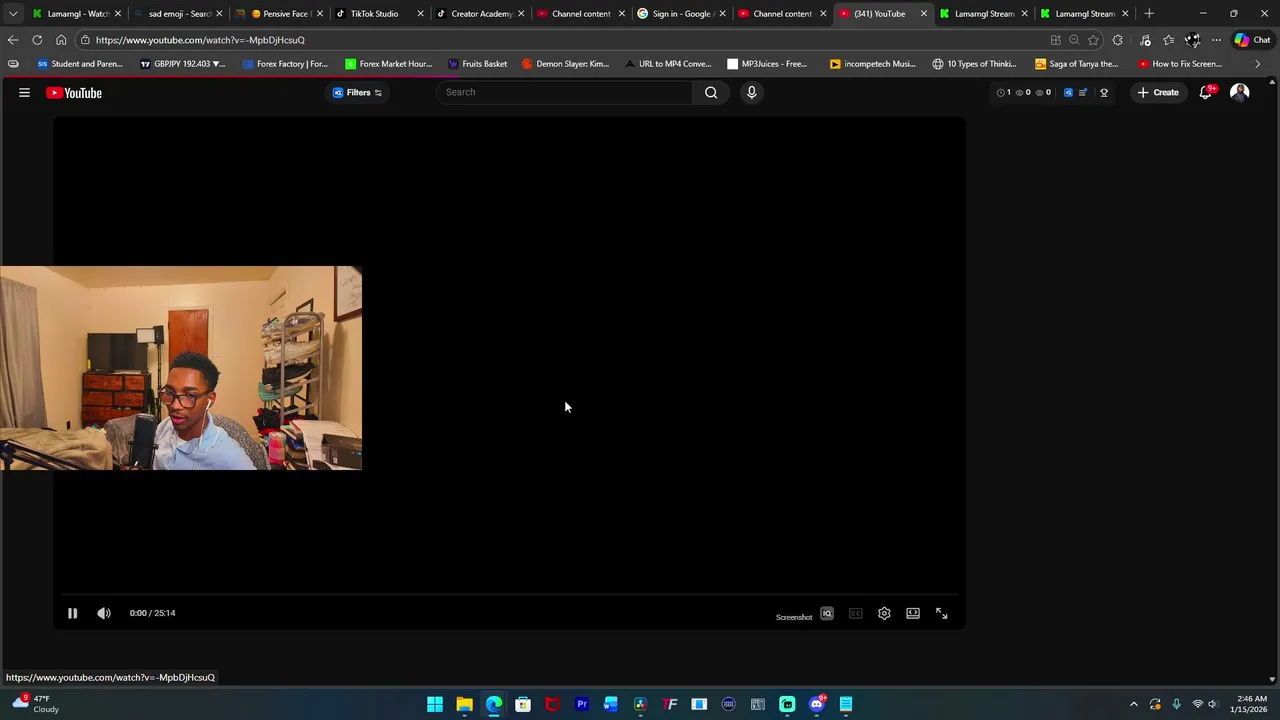The image size is (1280, 720).
Task: Open a new browser tab
Action: [x=1149, y=14]
